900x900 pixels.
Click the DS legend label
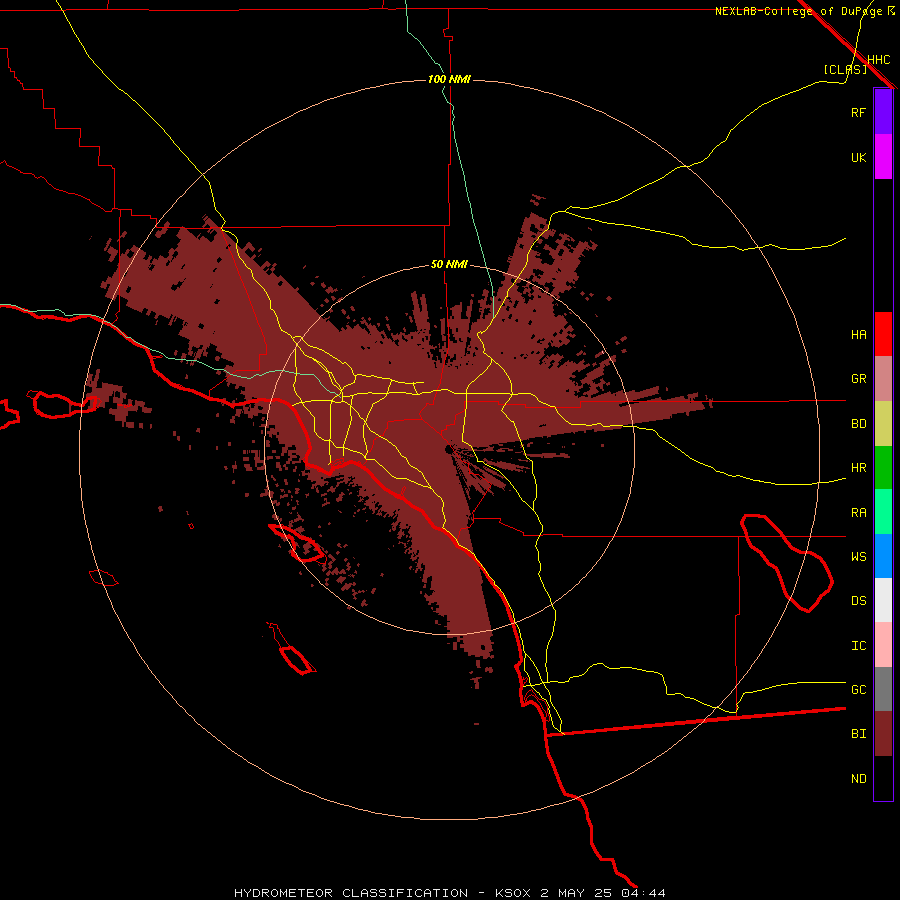coord(858,600)
